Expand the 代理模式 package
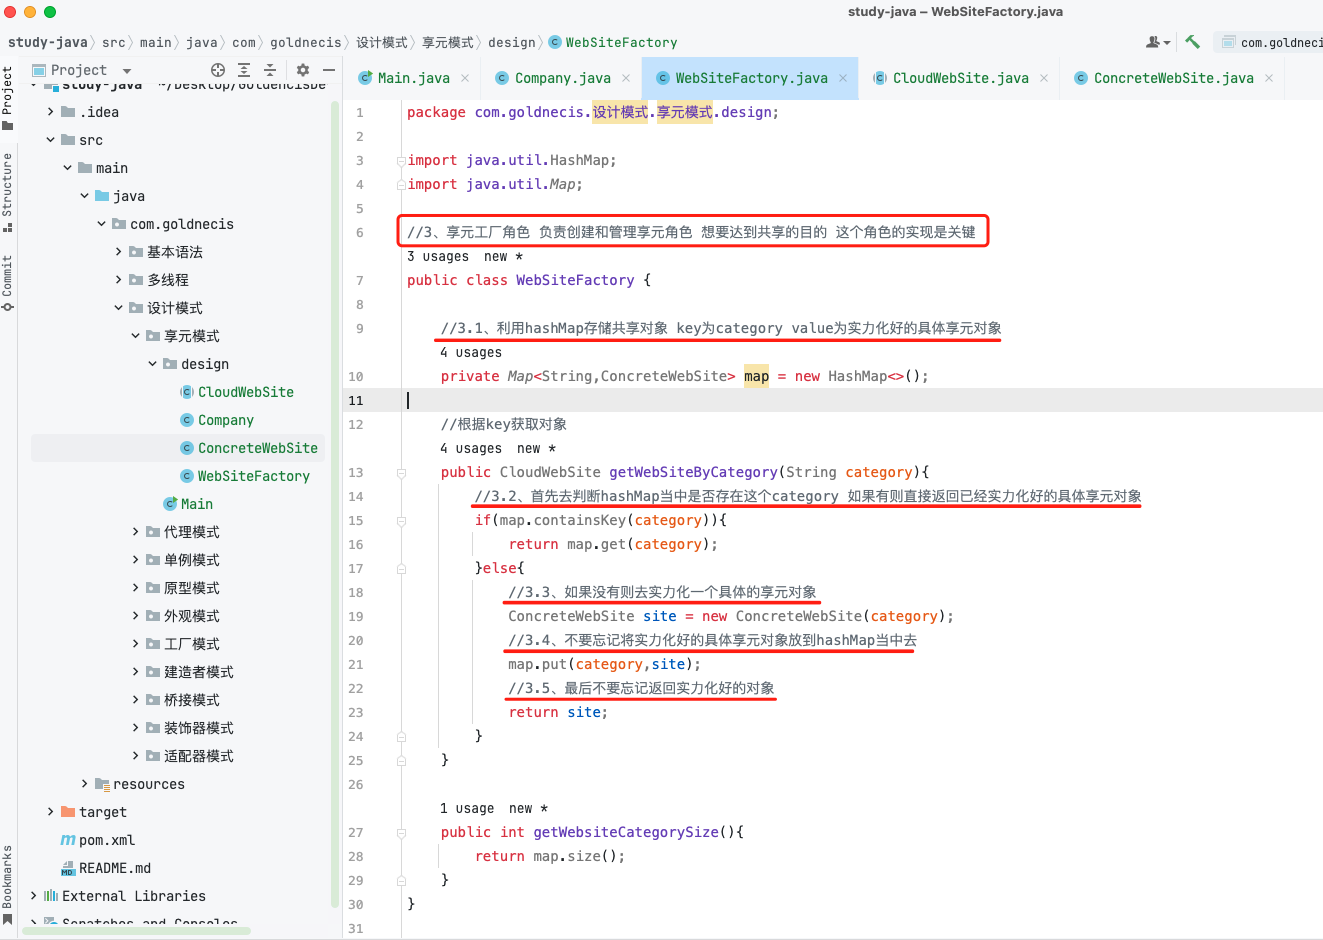The width and height of the screenshot is (1323, 940). pos(136,532)
